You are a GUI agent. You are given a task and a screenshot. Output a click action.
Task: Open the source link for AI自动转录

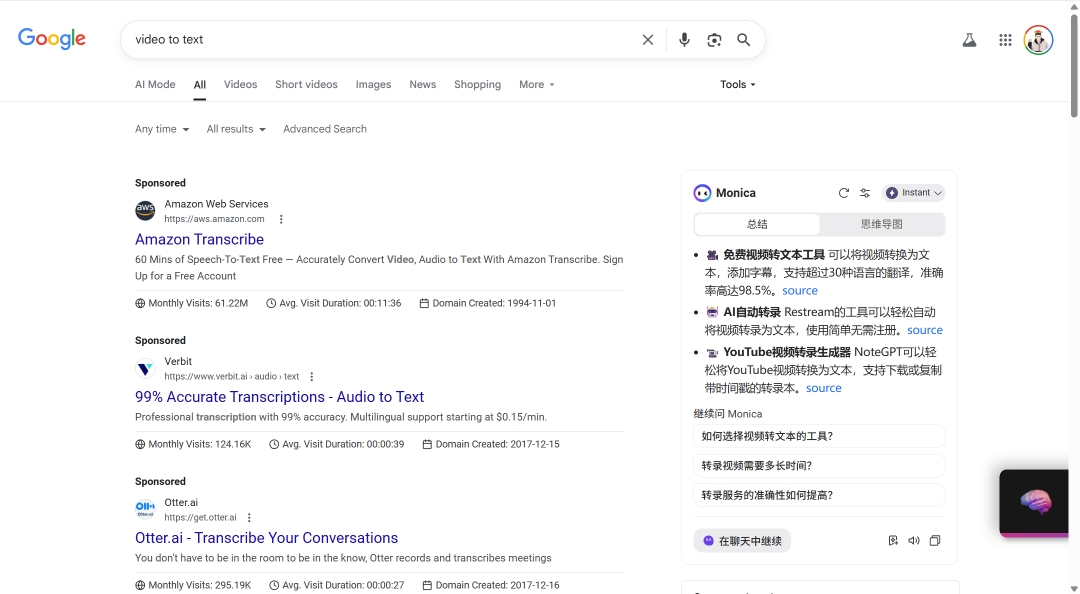click(924, 330)
